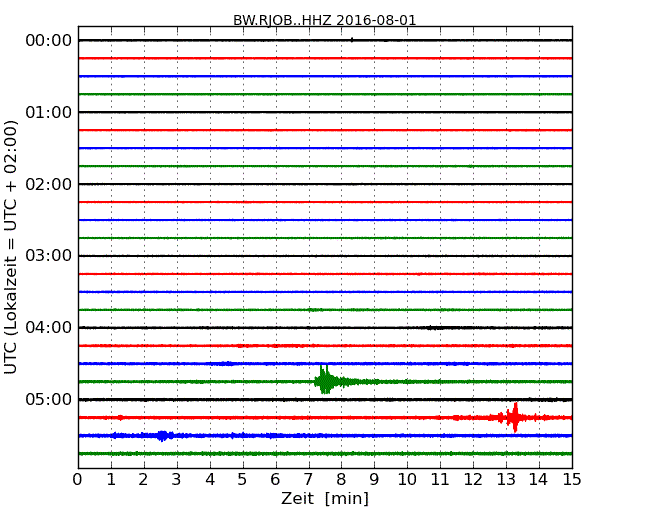This screenshot has width=650, height=520.
Task: Click x-axis tick label 13
Action: pyautogui.click(x=506, y=480)
